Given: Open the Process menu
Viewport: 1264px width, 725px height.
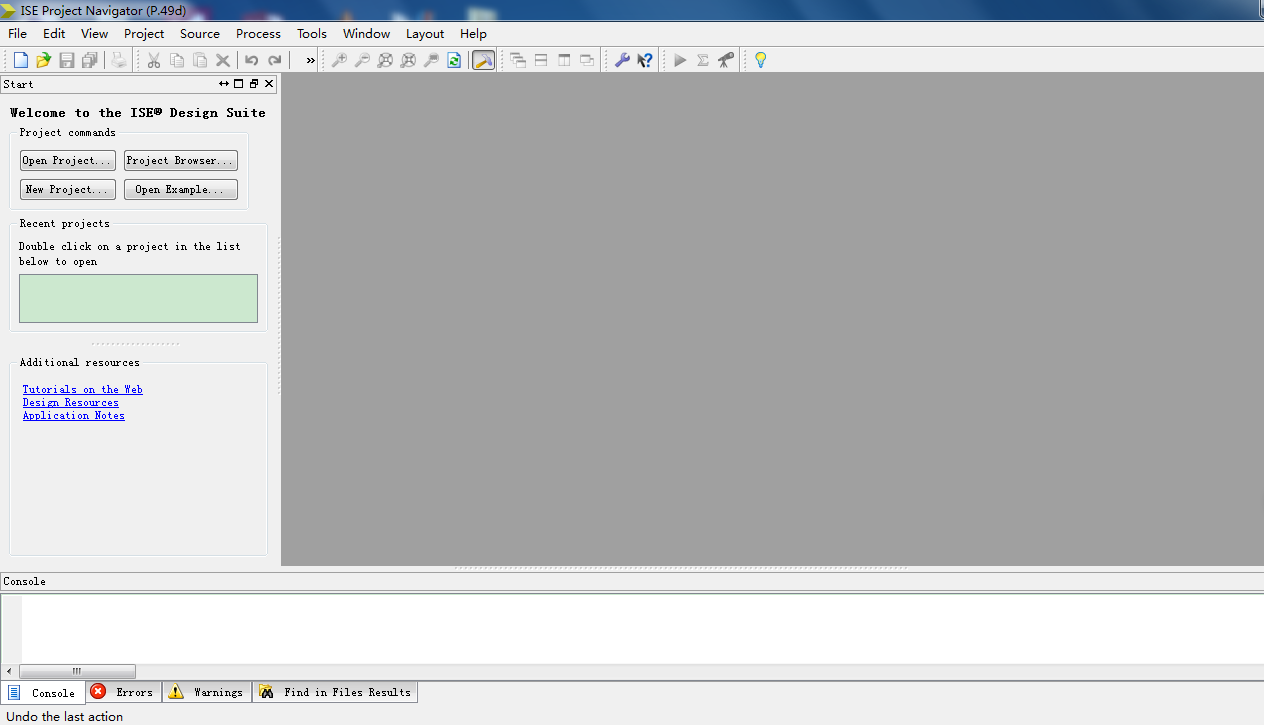Looking at the screenshot, I should coord(258,33).
